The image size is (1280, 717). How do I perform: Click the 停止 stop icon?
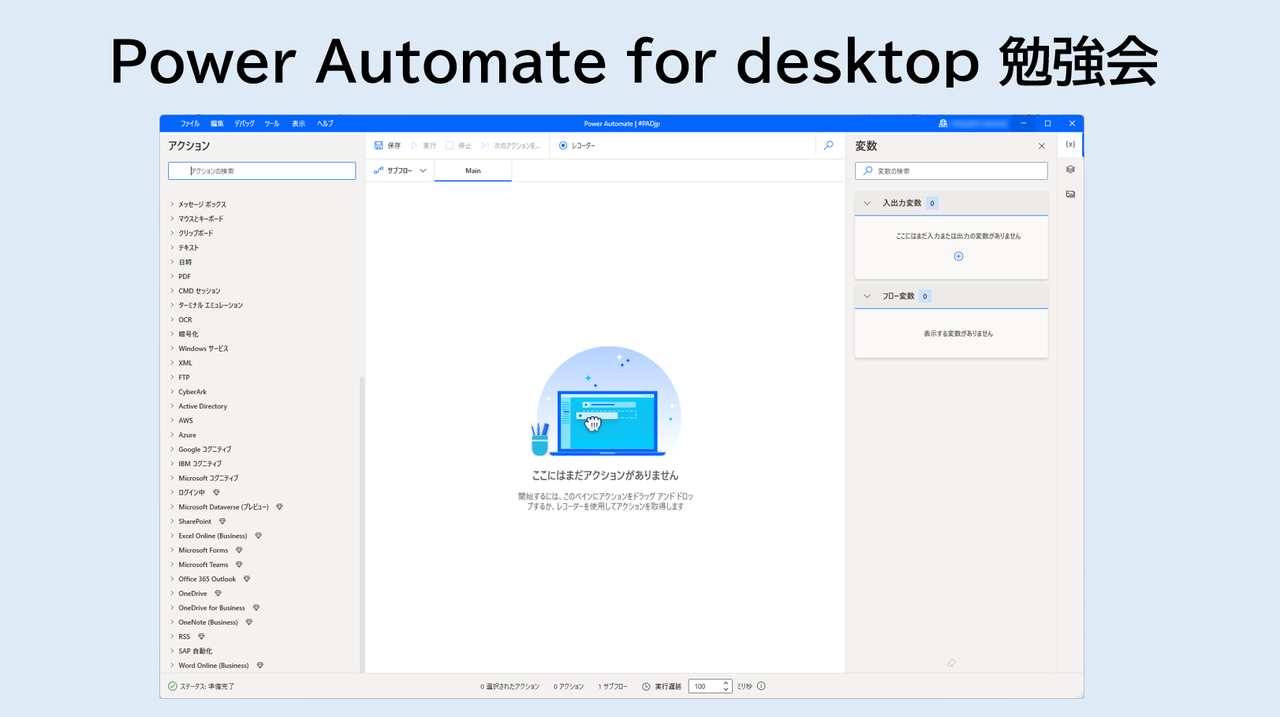[x=451, y=146]
